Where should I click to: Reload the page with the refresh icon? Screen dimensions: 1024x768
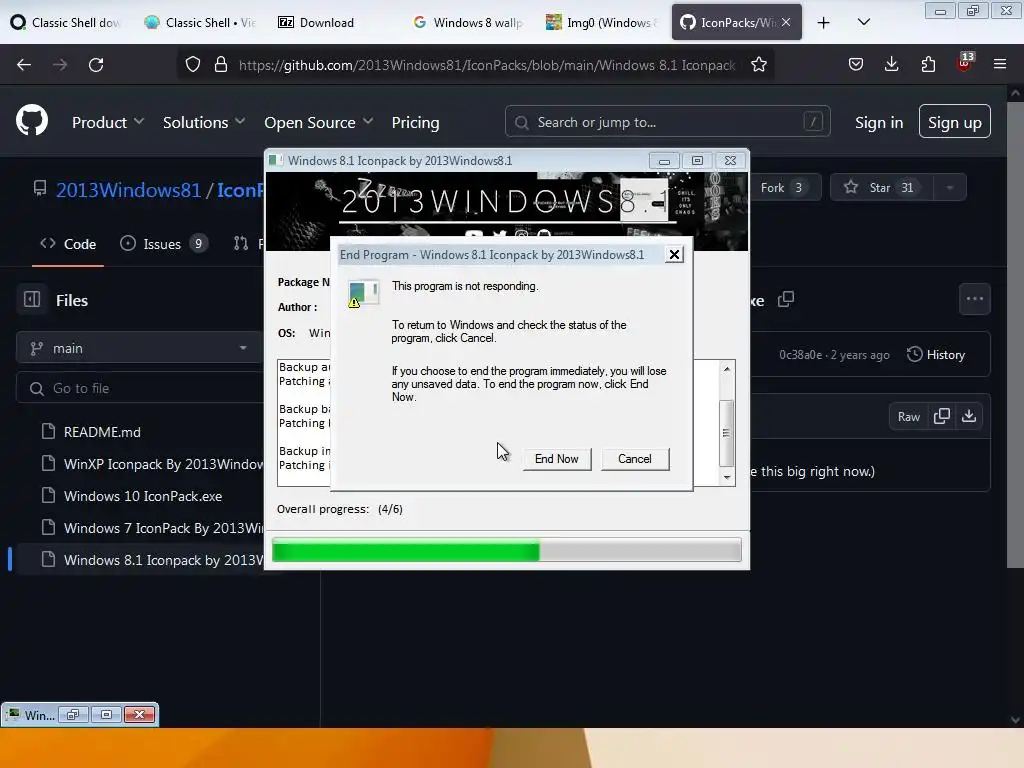[96, 65]
